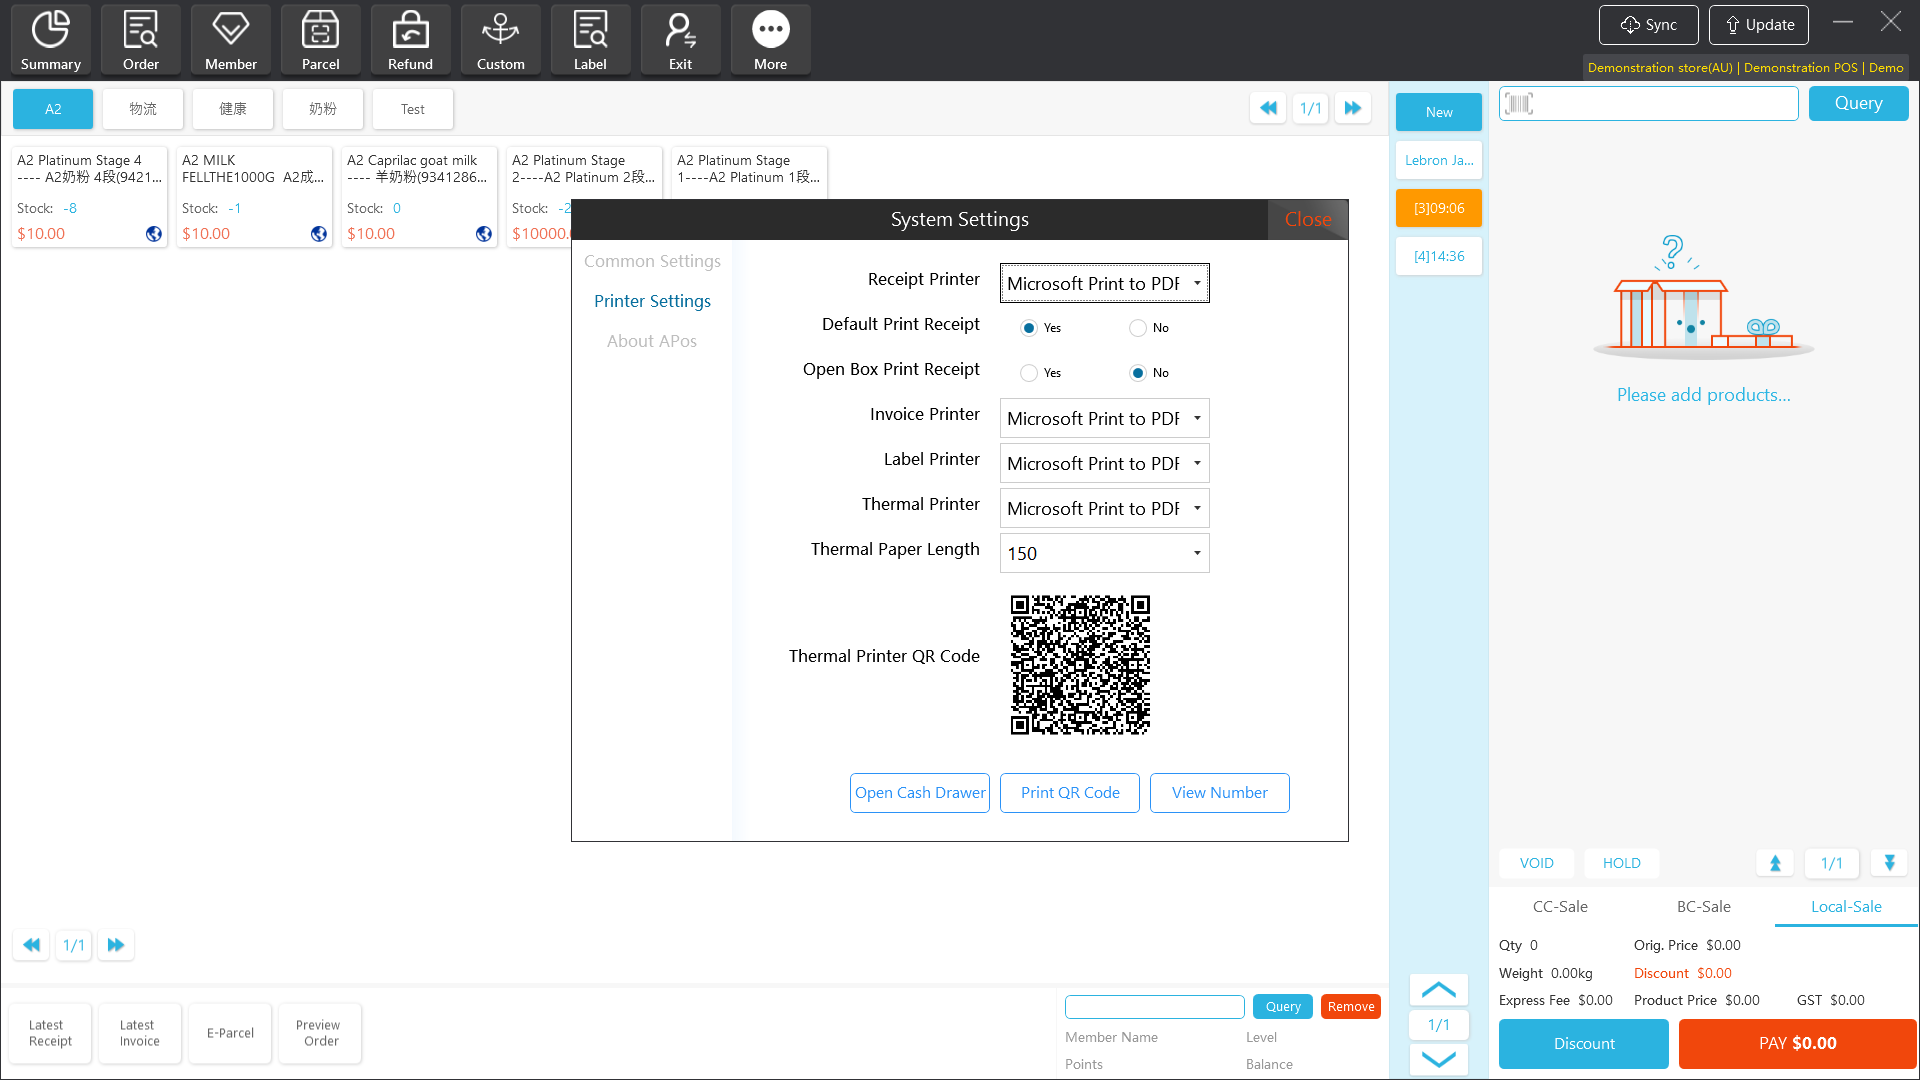Expand the Receipt Printer dropdown
Viewport: 1920px width, 1080px height.
click(1104, 283)
